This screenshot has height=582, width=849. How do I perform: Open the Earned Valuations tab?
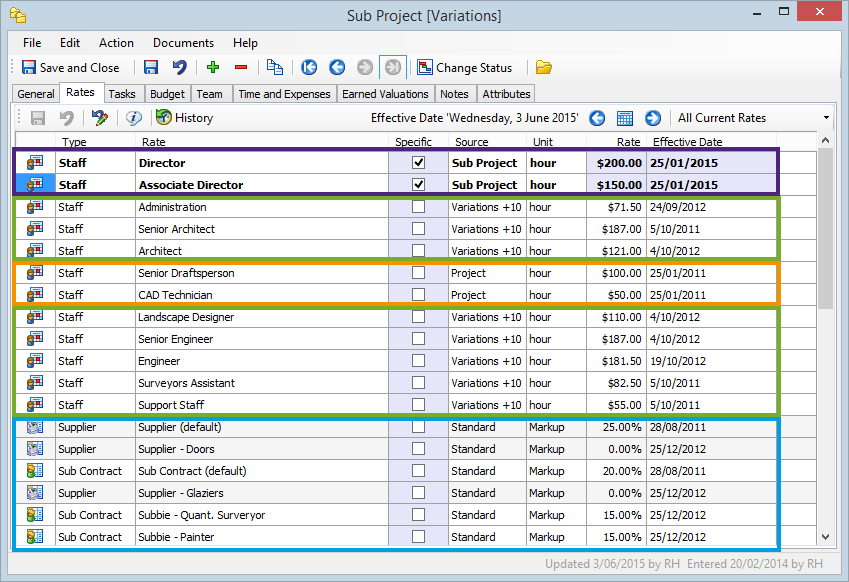[x=385, y=94]
